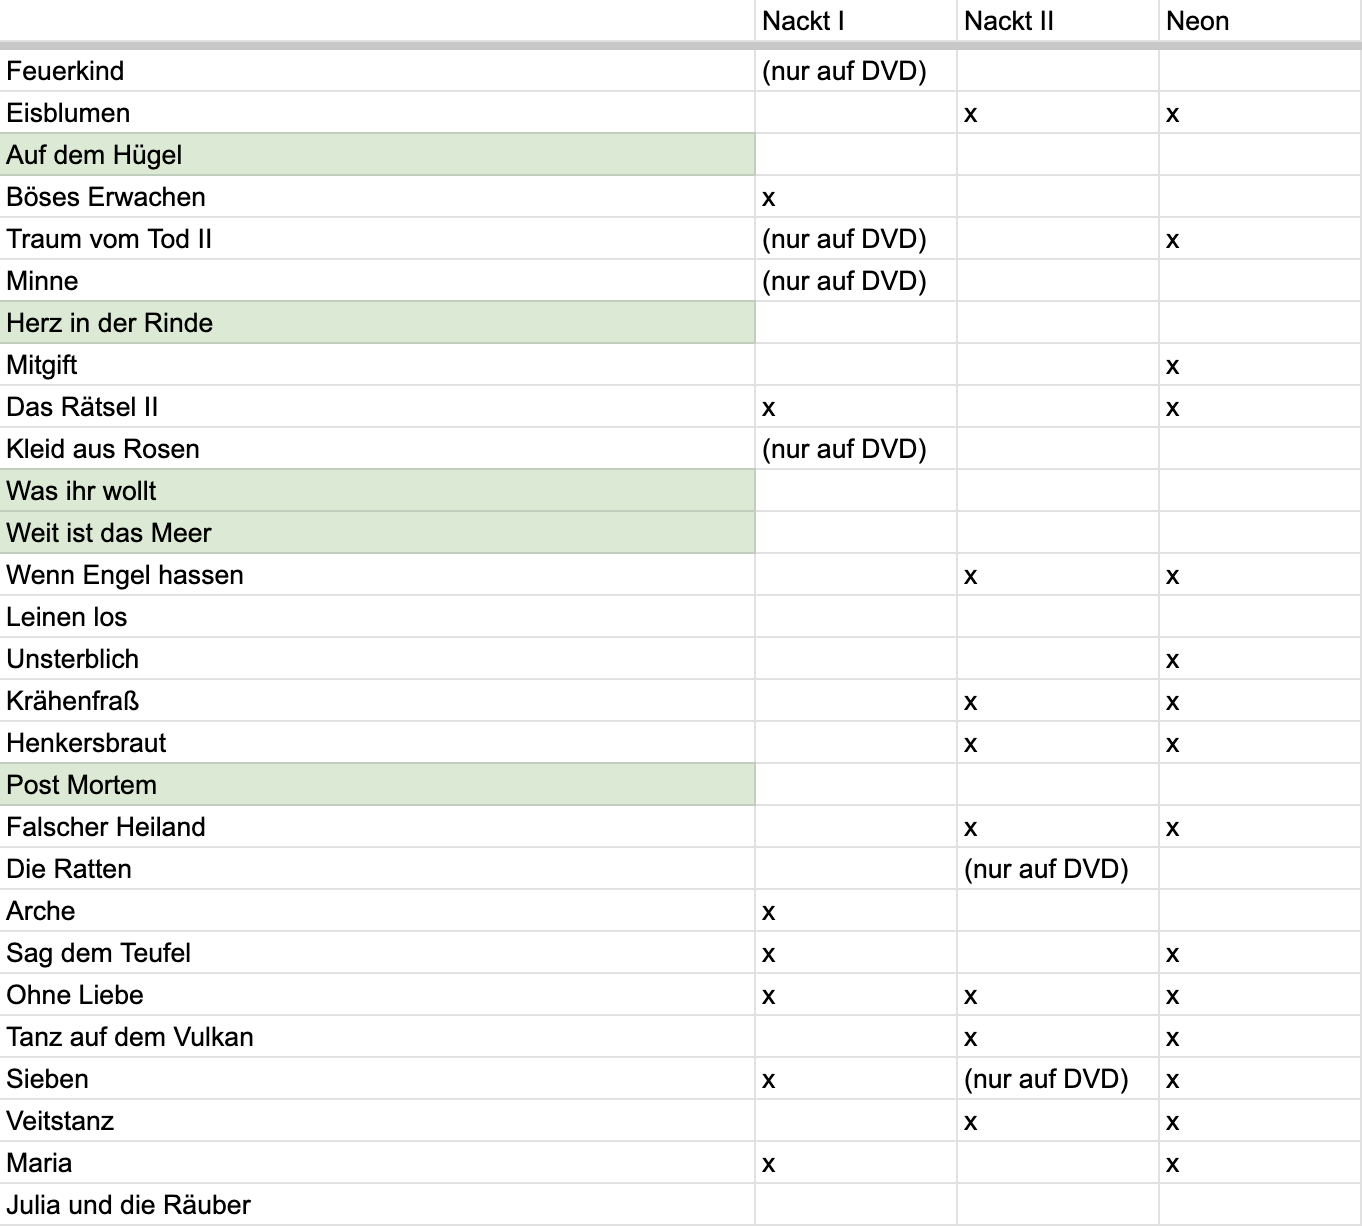
Task: Select the x in Böses Erwachen's Nackt I cell
Action: [x=768, y=198]
